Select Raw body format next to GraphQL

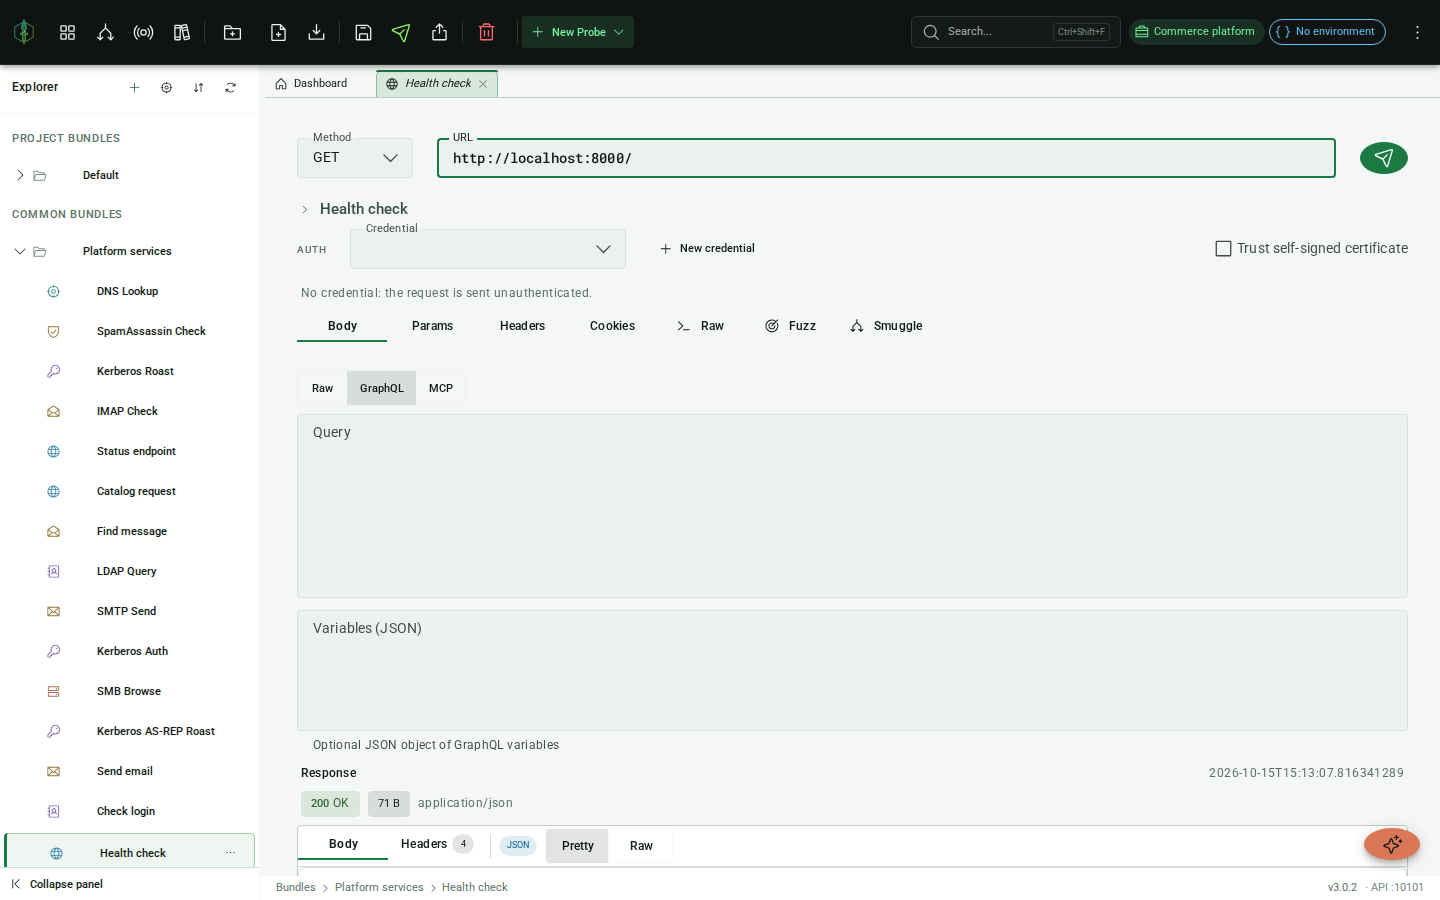click(x=322, y=388)
